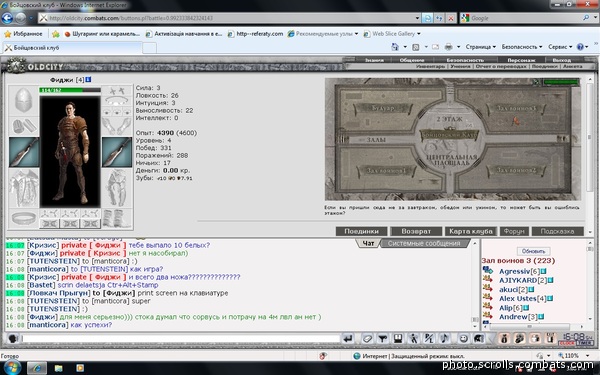Screen dimensions: 600x375
Task: Click the chat window vertical scrollbar
Action: click(474, 283)
